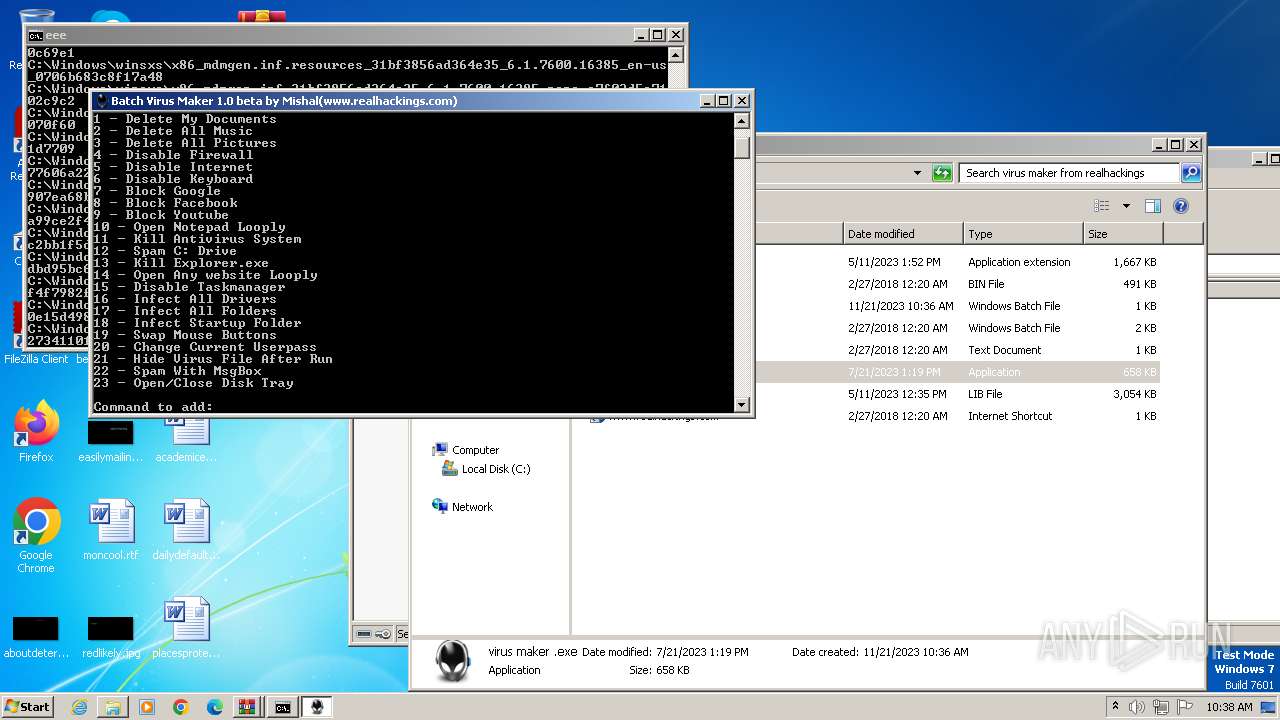Open Firefox desktop shortcut
This screenshot has height=720, width=1280.
[36, 432]
